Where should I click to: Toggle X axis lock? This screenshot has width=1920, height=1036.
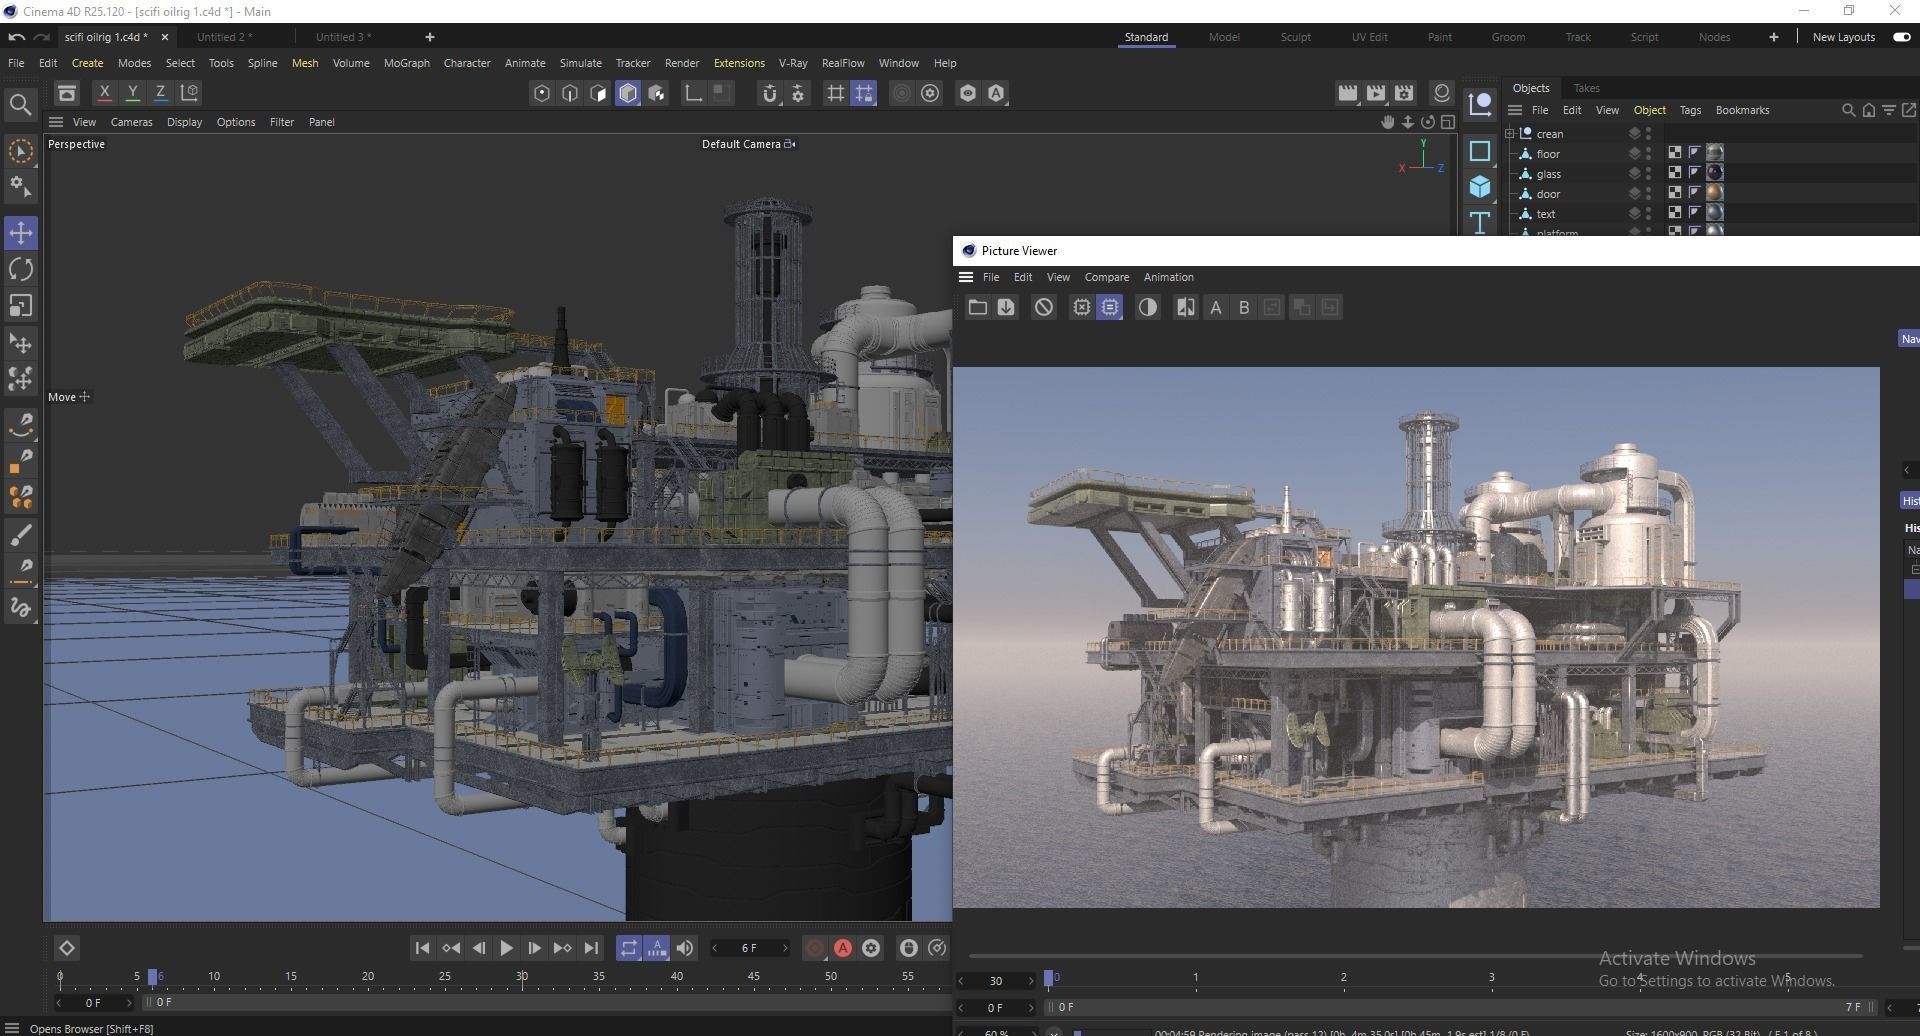[104, 93]
